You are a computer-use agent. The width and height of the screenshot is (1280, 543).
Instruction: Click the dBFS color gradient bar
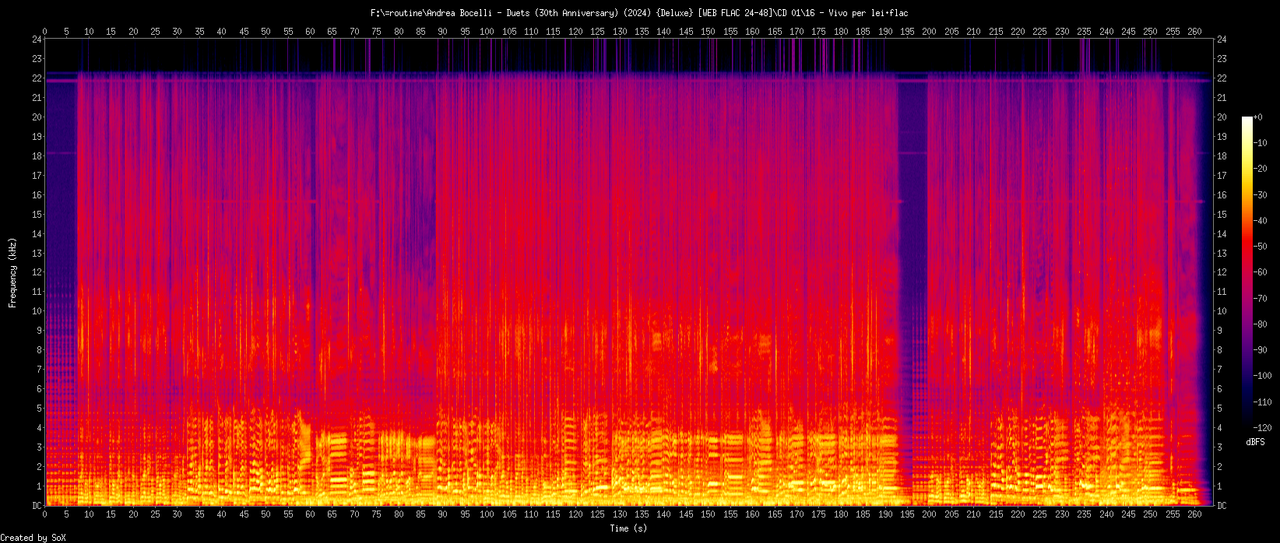click(x=1247, y=272)
